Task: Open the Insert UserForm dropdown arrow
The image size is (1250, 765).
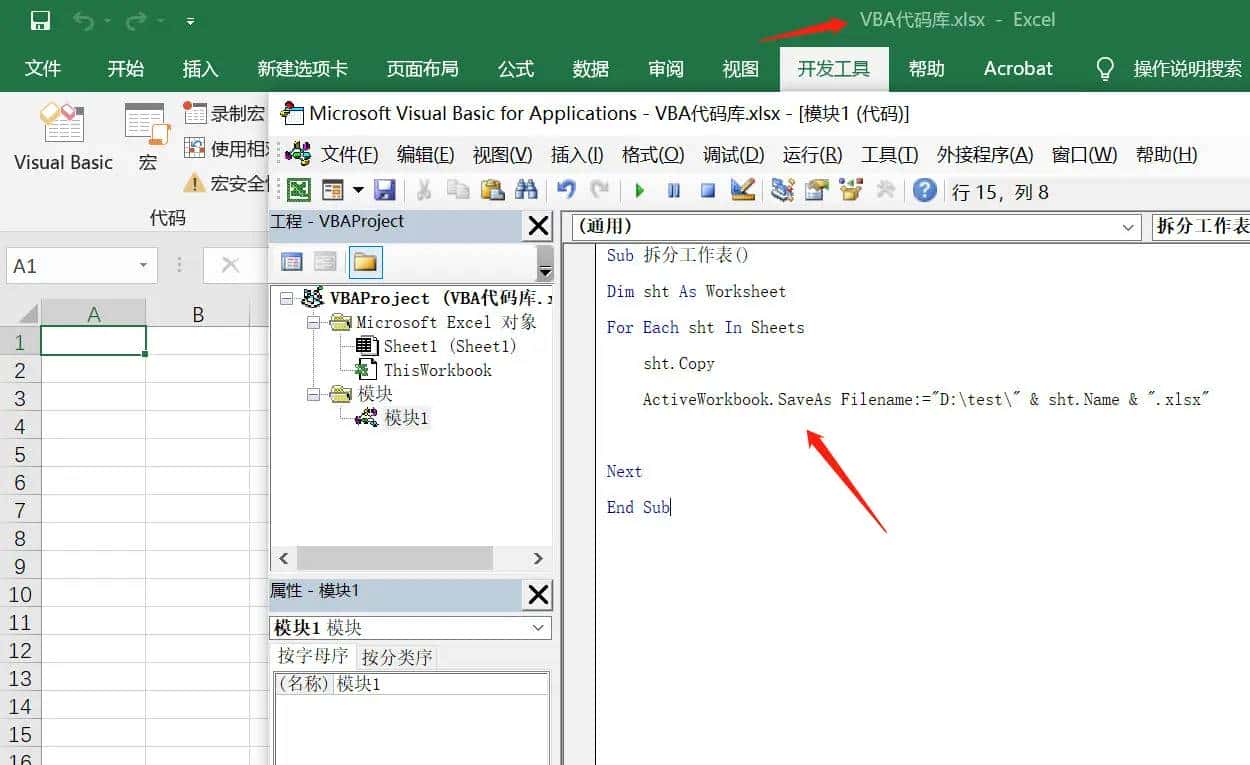Action: click(x=357, y=191)
